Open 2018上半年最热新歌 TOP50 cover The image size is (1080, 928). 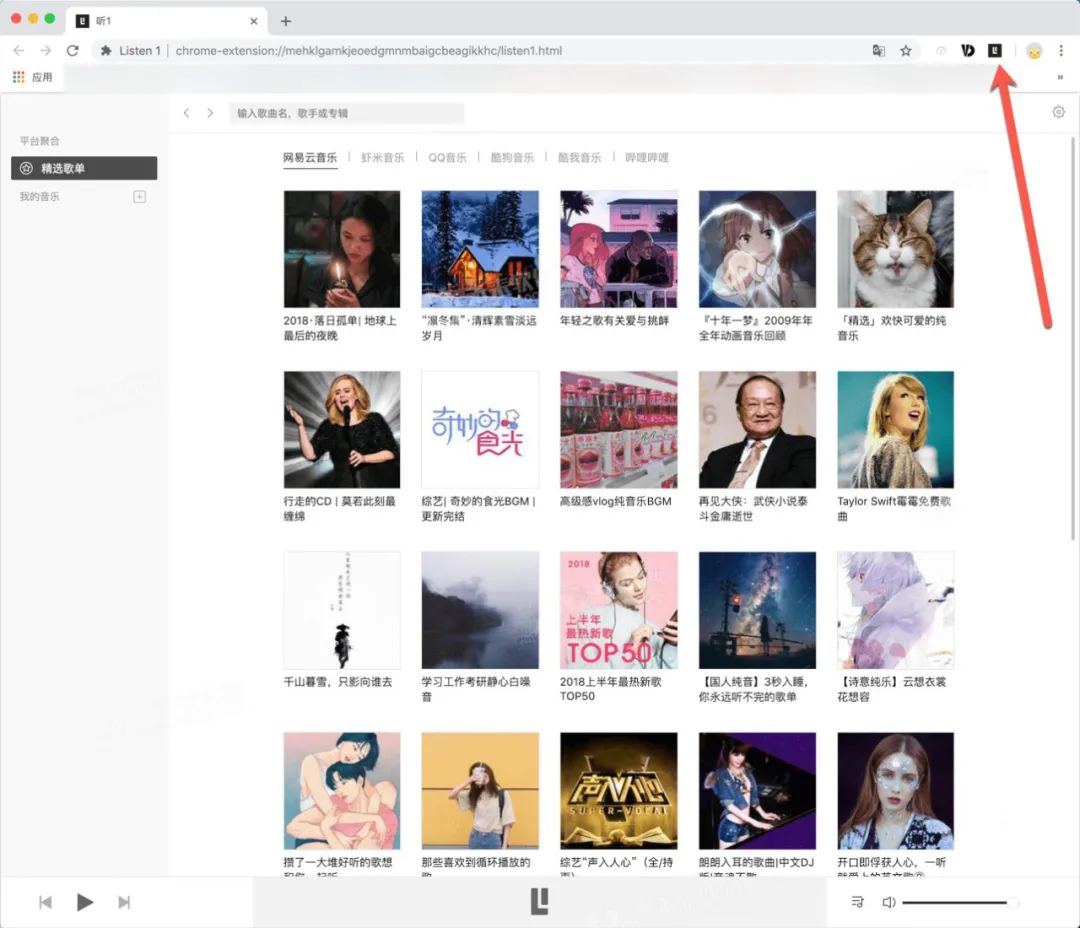pyautogui.click(x=619, y=610)
